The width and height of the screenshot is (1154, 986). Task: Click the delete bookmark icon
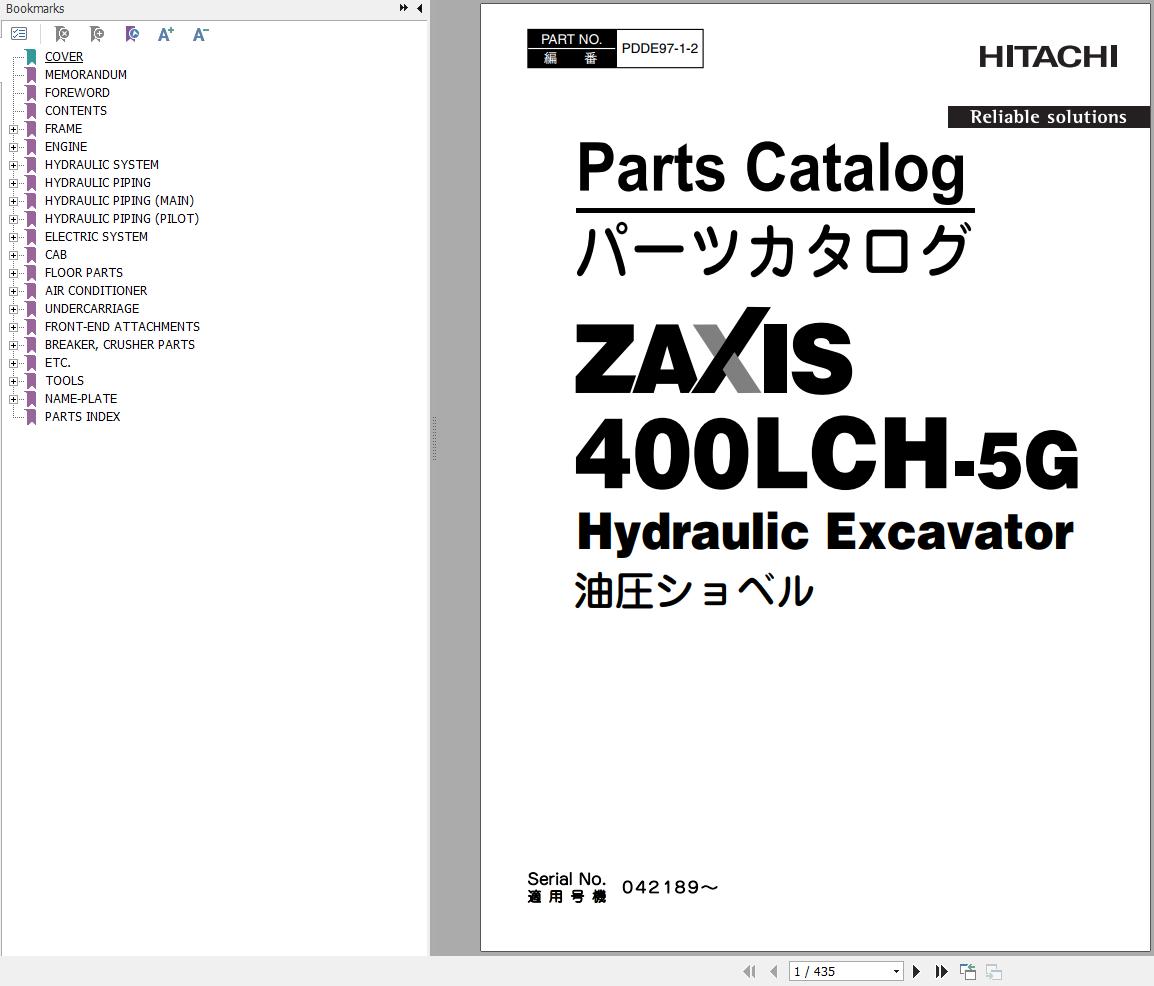[x=62, y=34]
